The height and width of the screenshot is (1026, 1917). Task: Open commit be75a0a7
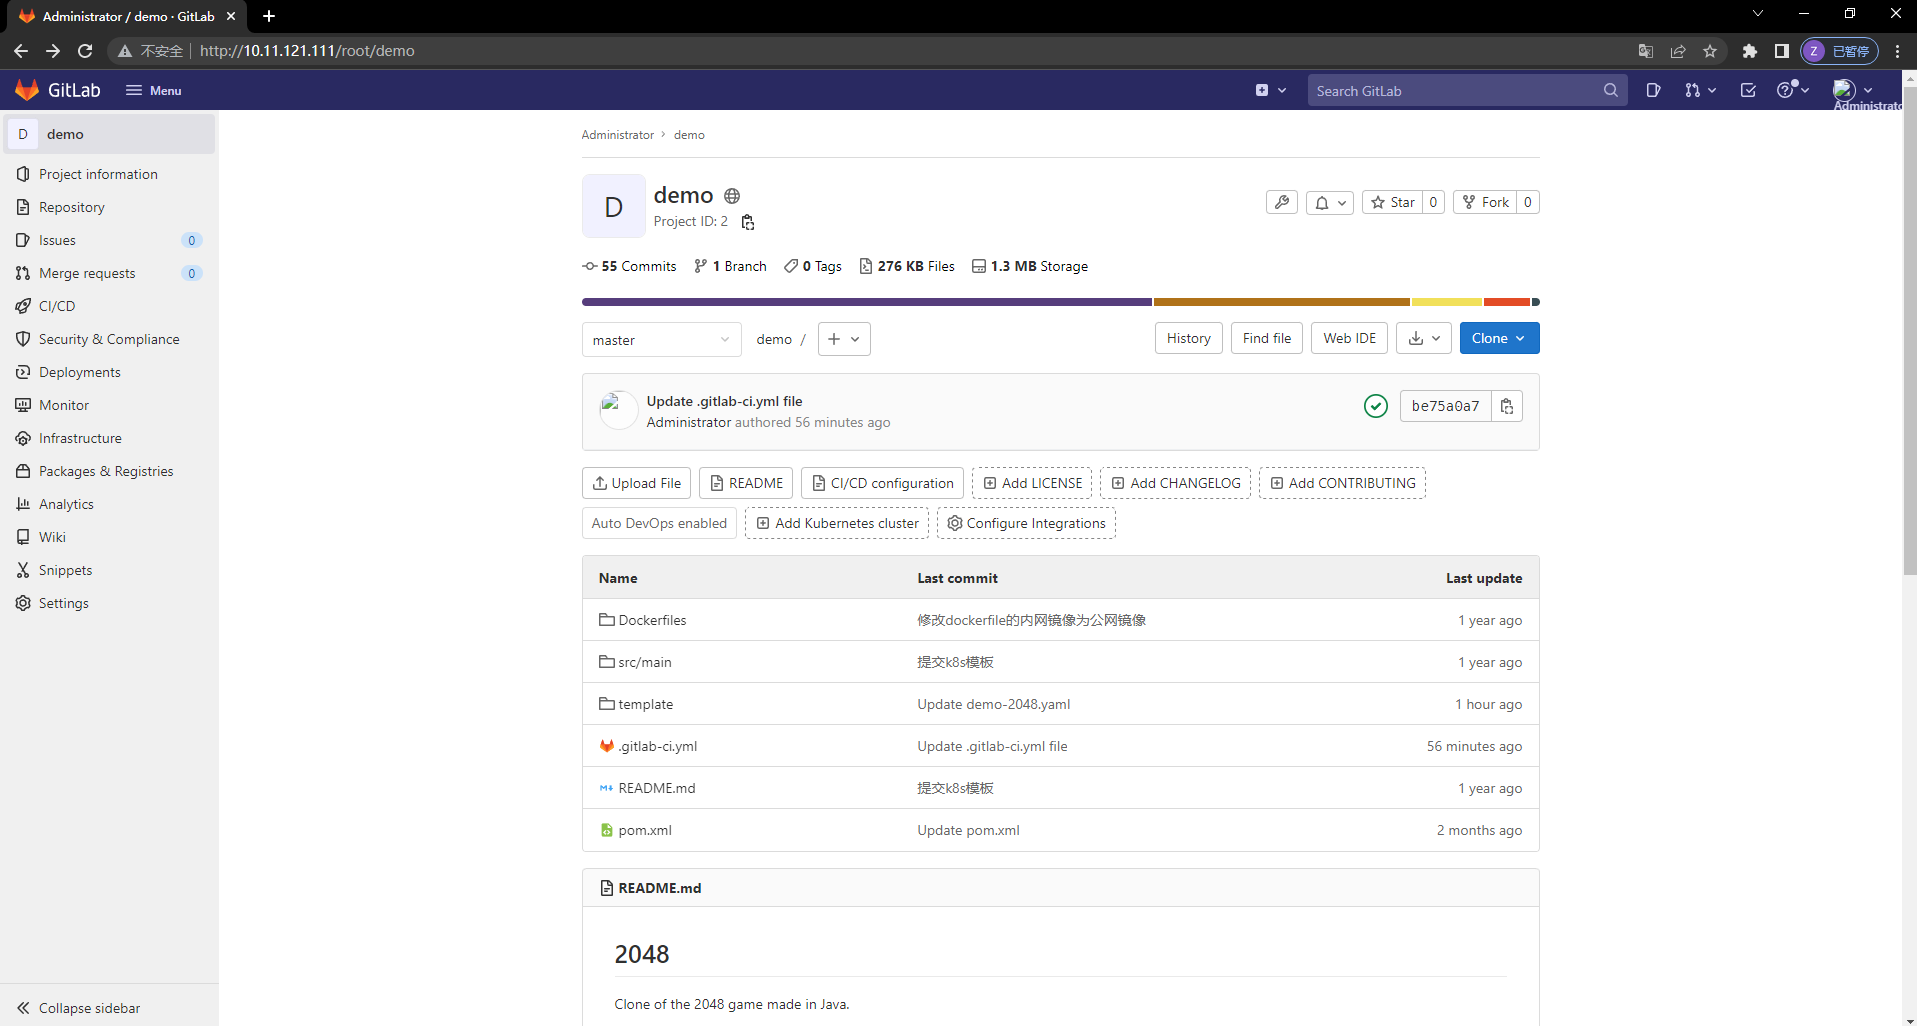click(1445, 406)
